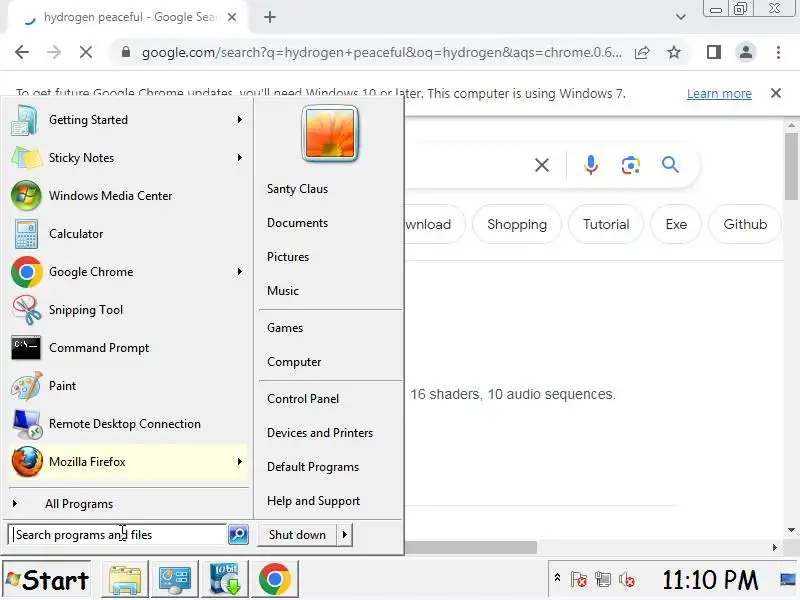Viewport: 800px width, 600px height.
Task: Go back in Chrome
Action: point(22,52)
